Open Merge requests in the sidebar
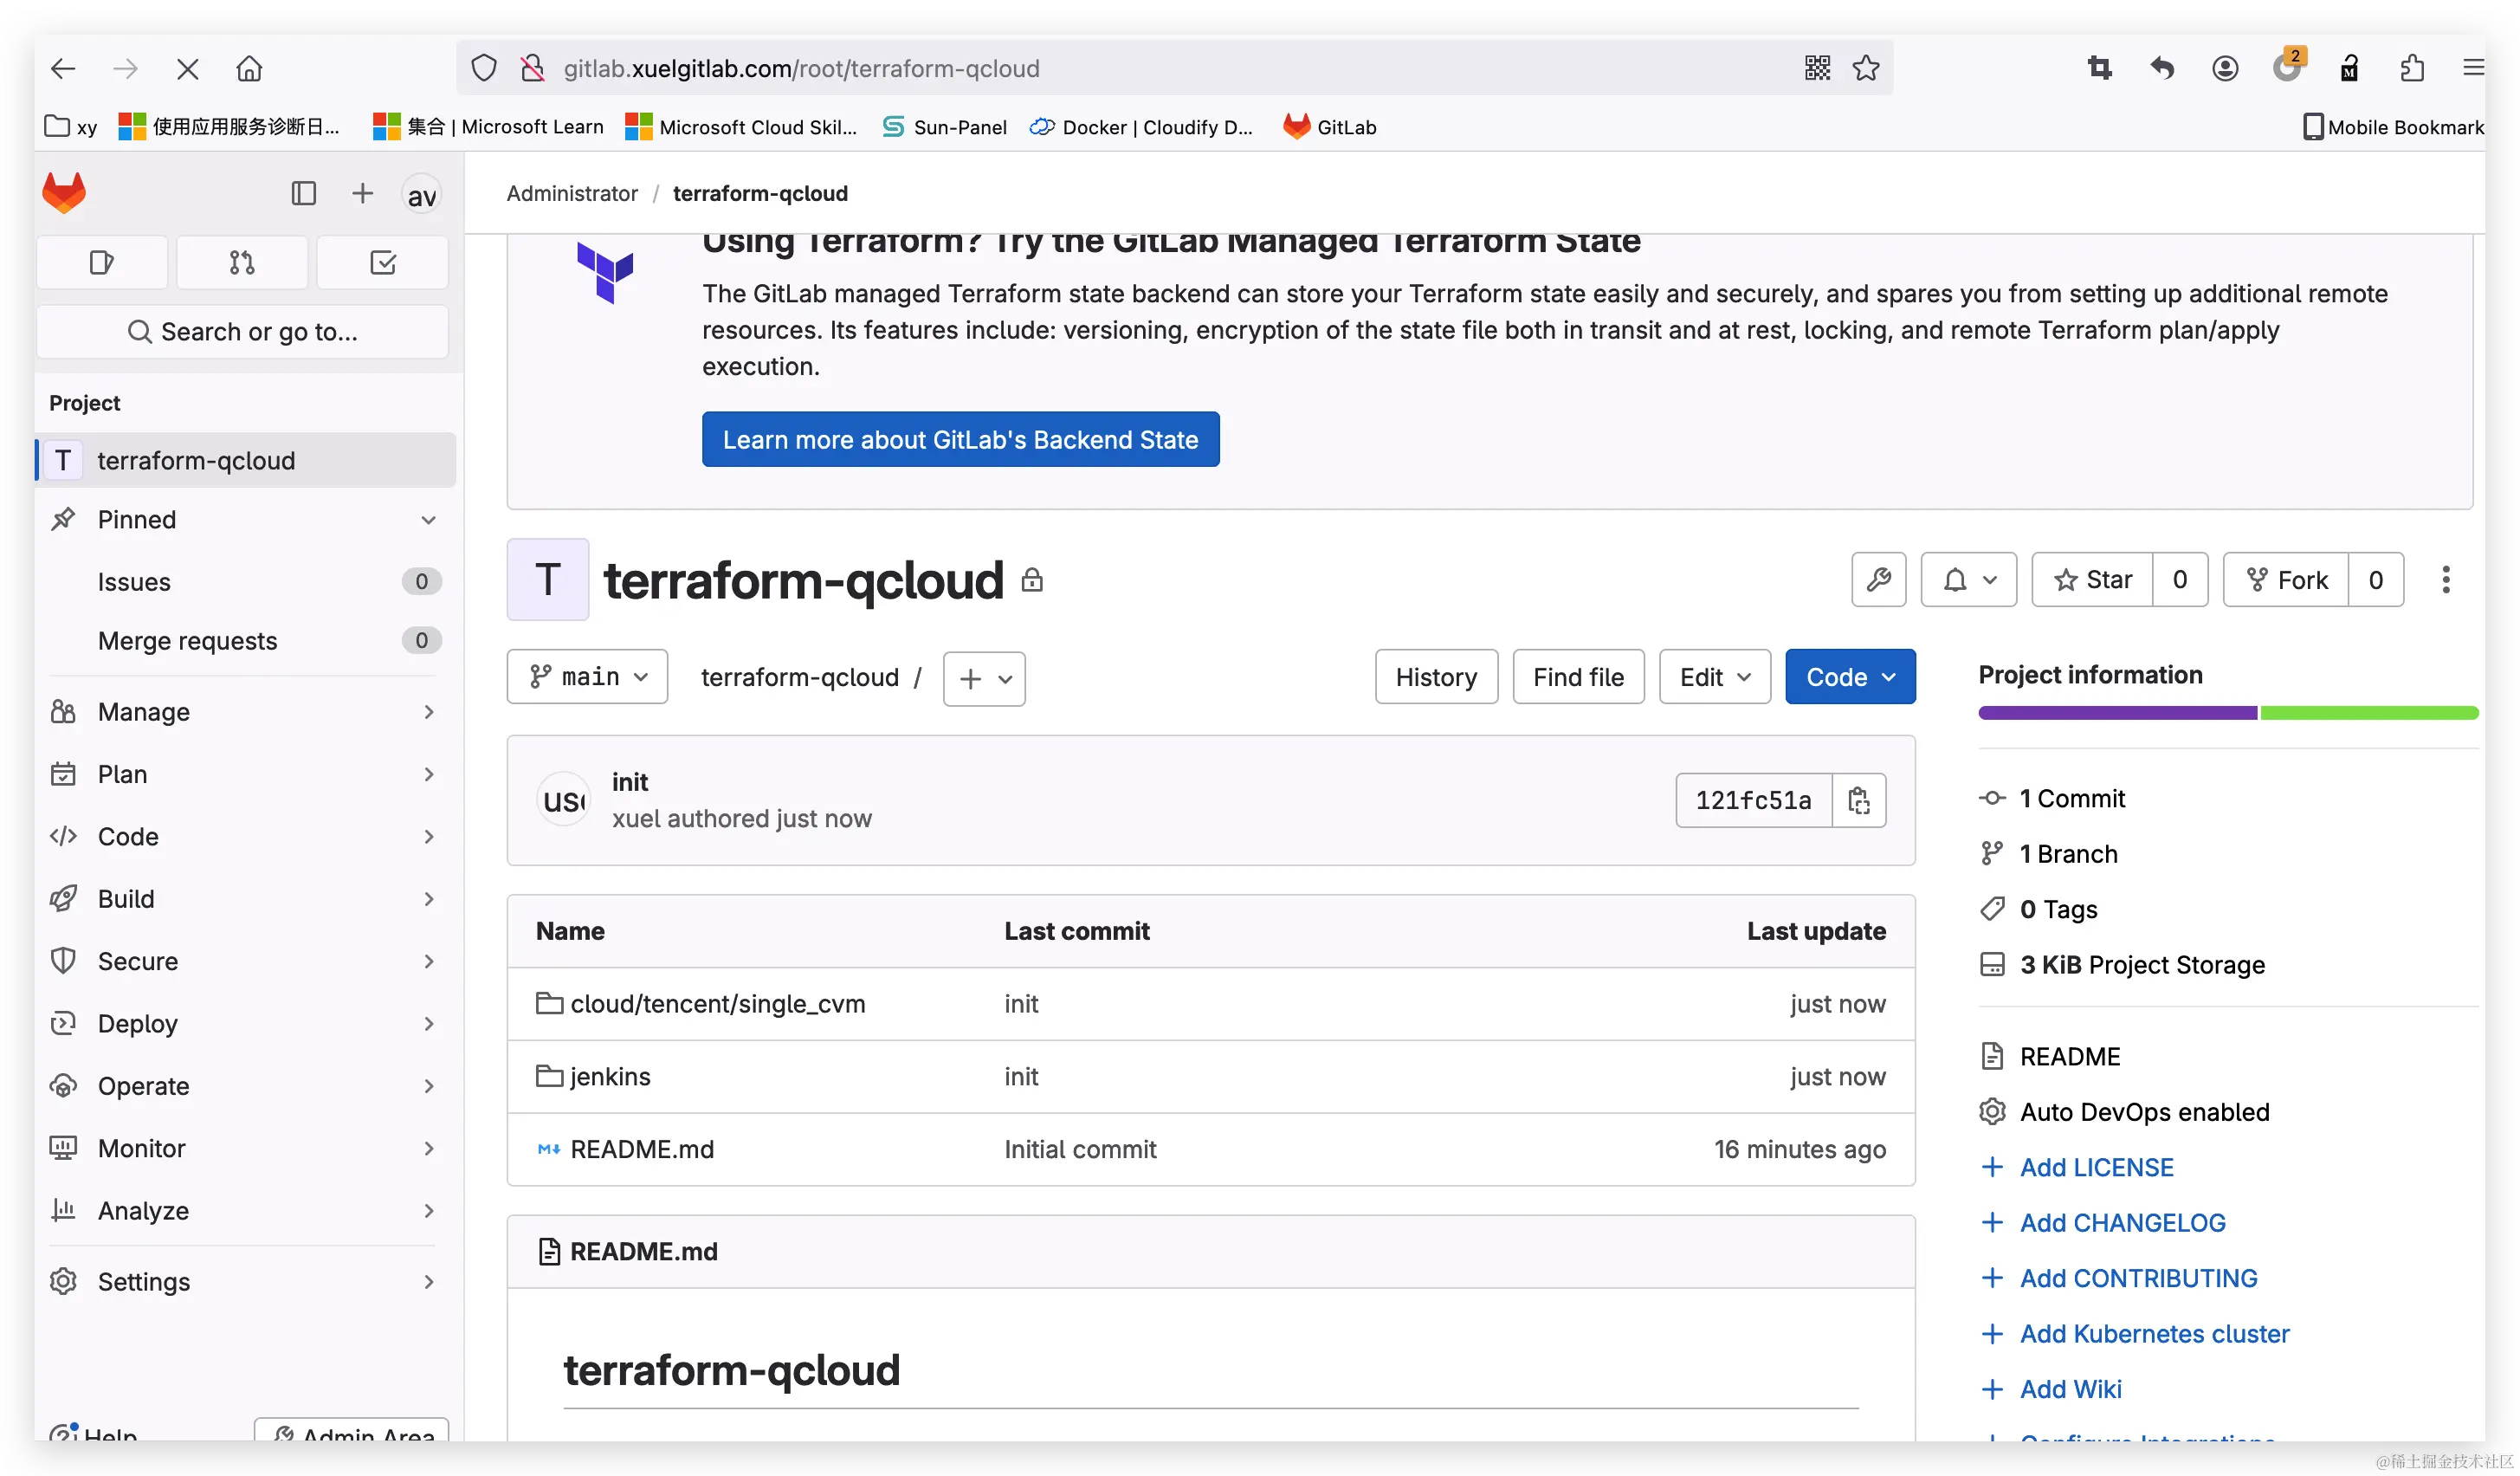2520x1476 pixels. tap(244, 641)
